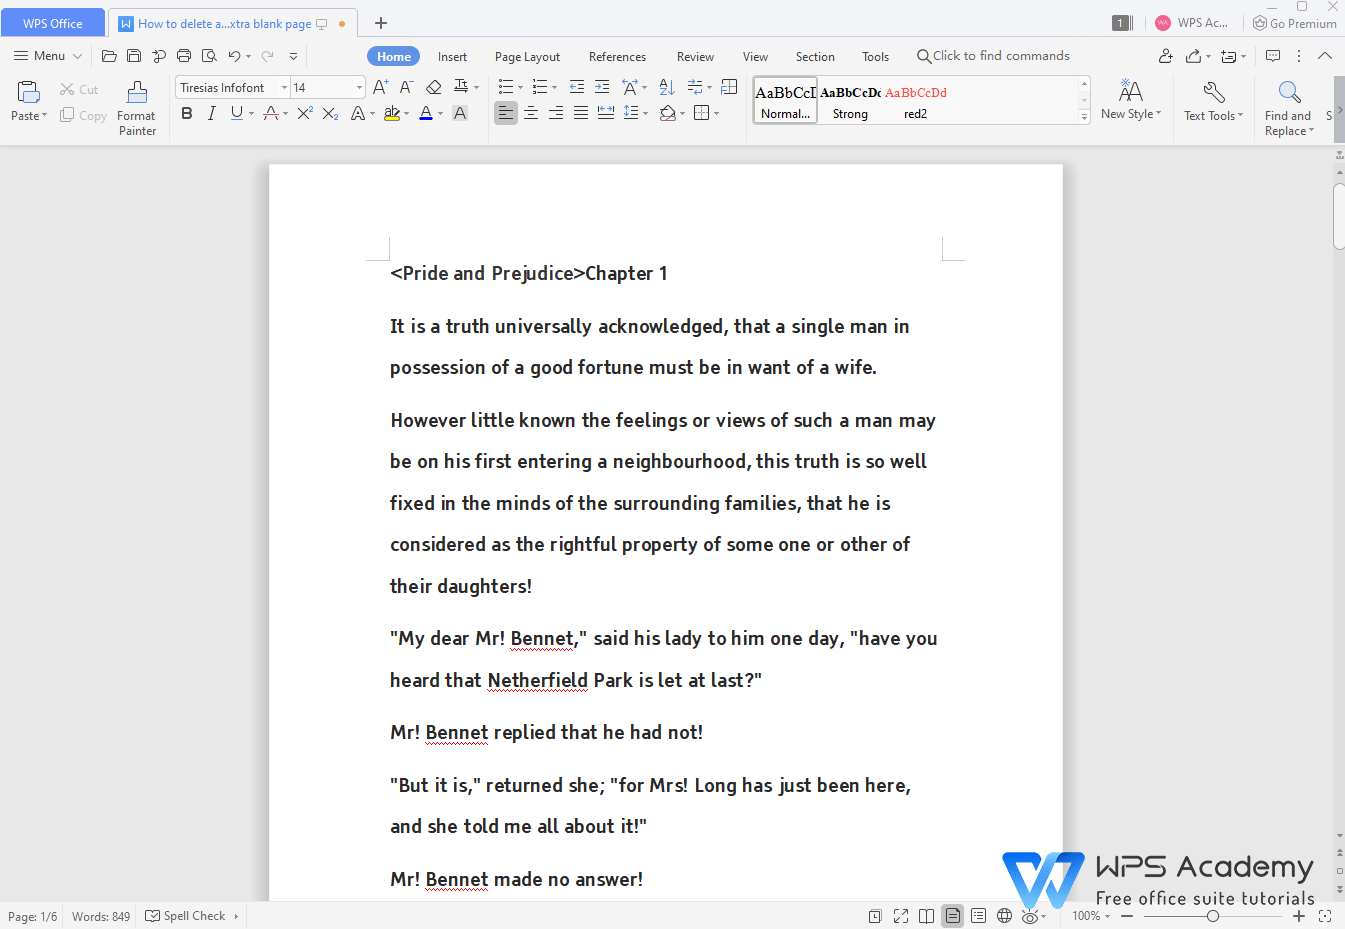The width and height of the screenshot is (1345, 929).
Task: Toggle Italic formatting
Action: point(212,114)
